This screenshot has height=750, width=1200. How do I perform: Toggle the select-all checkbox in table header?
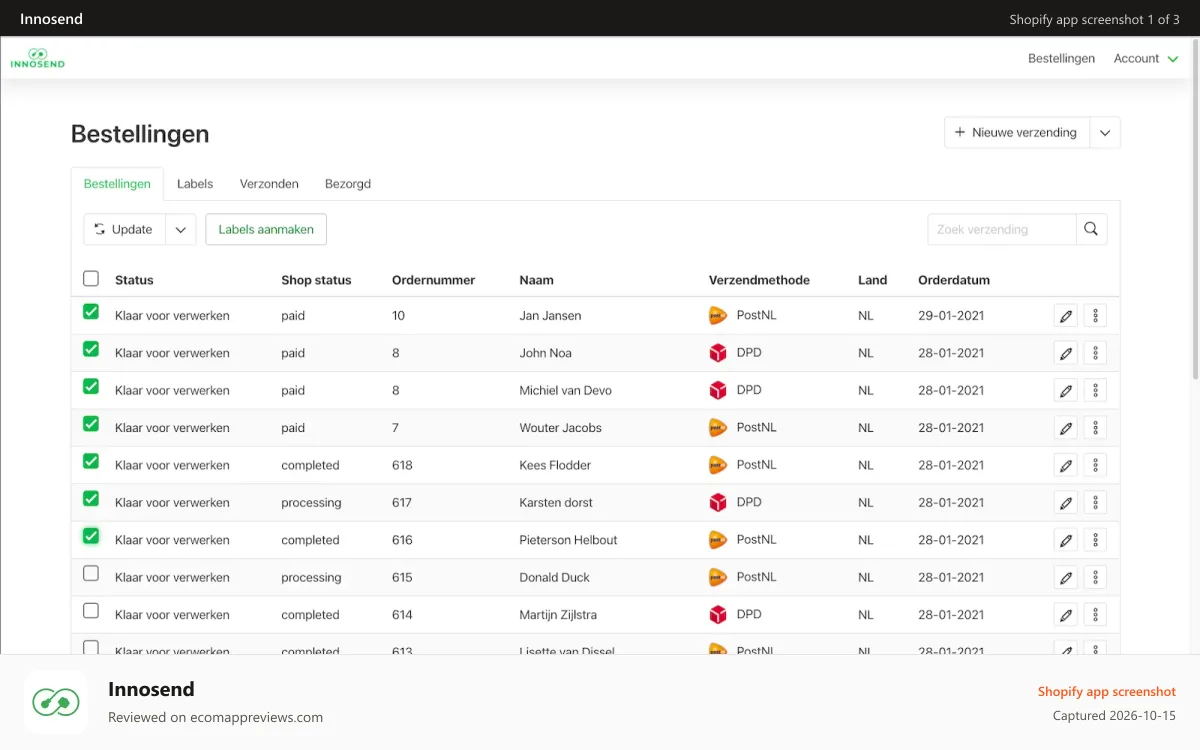(x=91, y=279)
